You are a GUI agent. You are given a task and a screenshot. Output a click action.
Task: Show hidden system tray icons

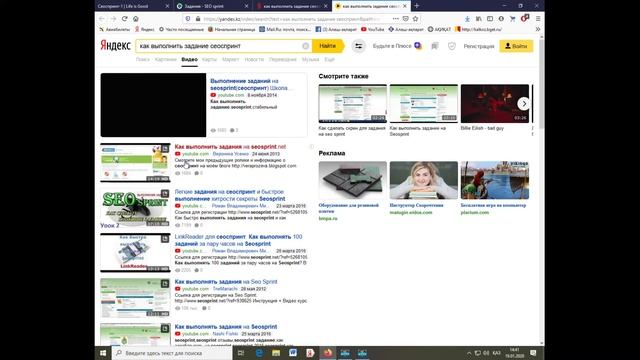(469, 353)
